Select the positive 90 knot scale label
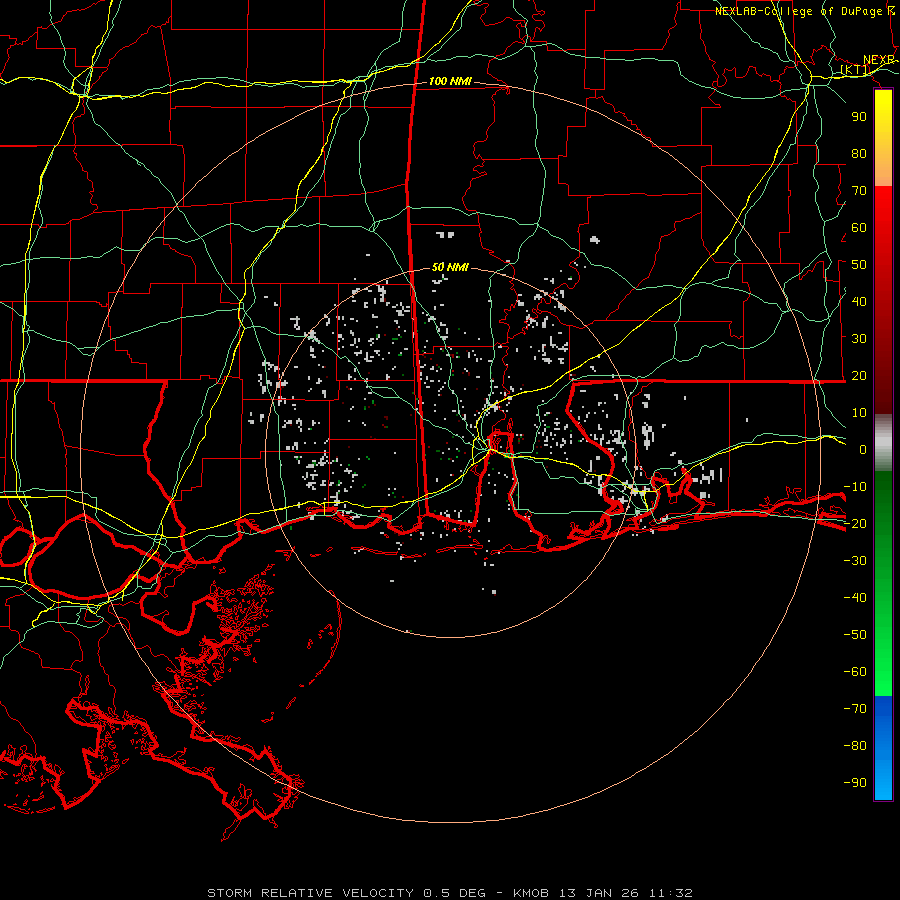The image size is (900, 900). (x=859, y=117)
